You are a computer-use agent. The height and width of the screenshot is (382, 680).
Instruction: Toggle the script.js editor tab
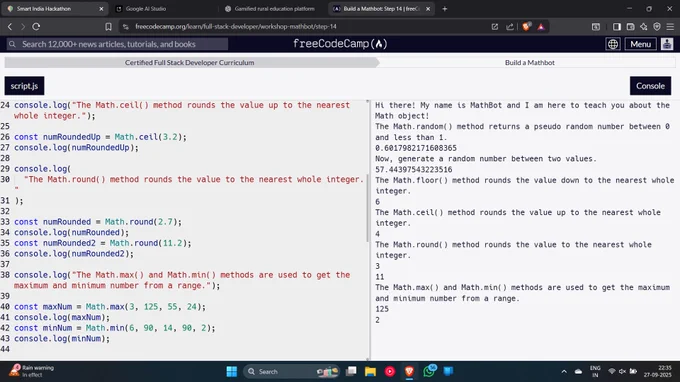pos(24,86)
